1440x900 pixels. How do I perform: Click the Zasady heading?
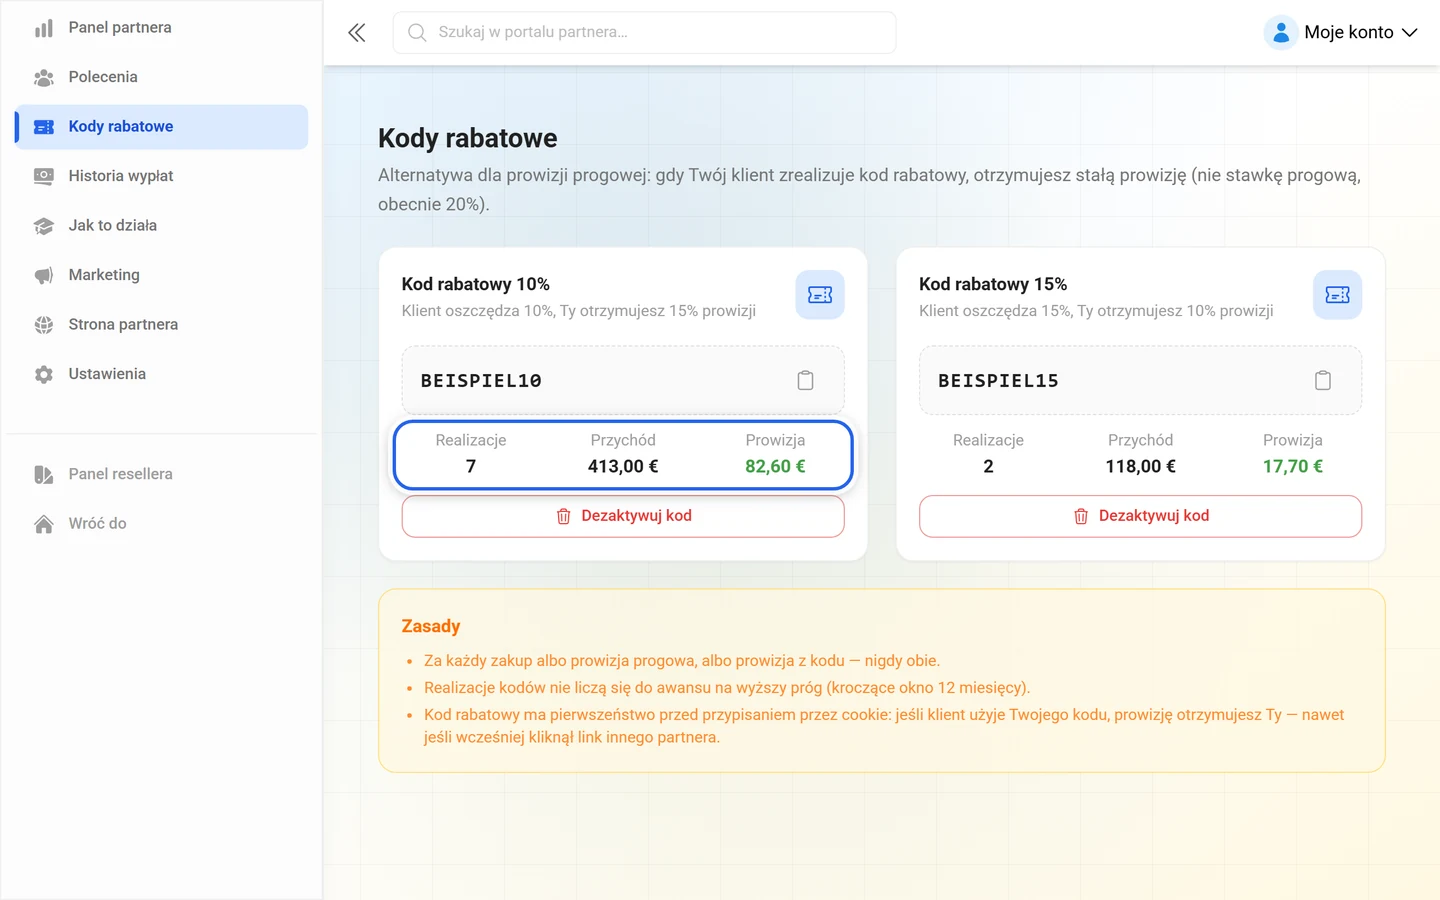(x=431, y=626)
